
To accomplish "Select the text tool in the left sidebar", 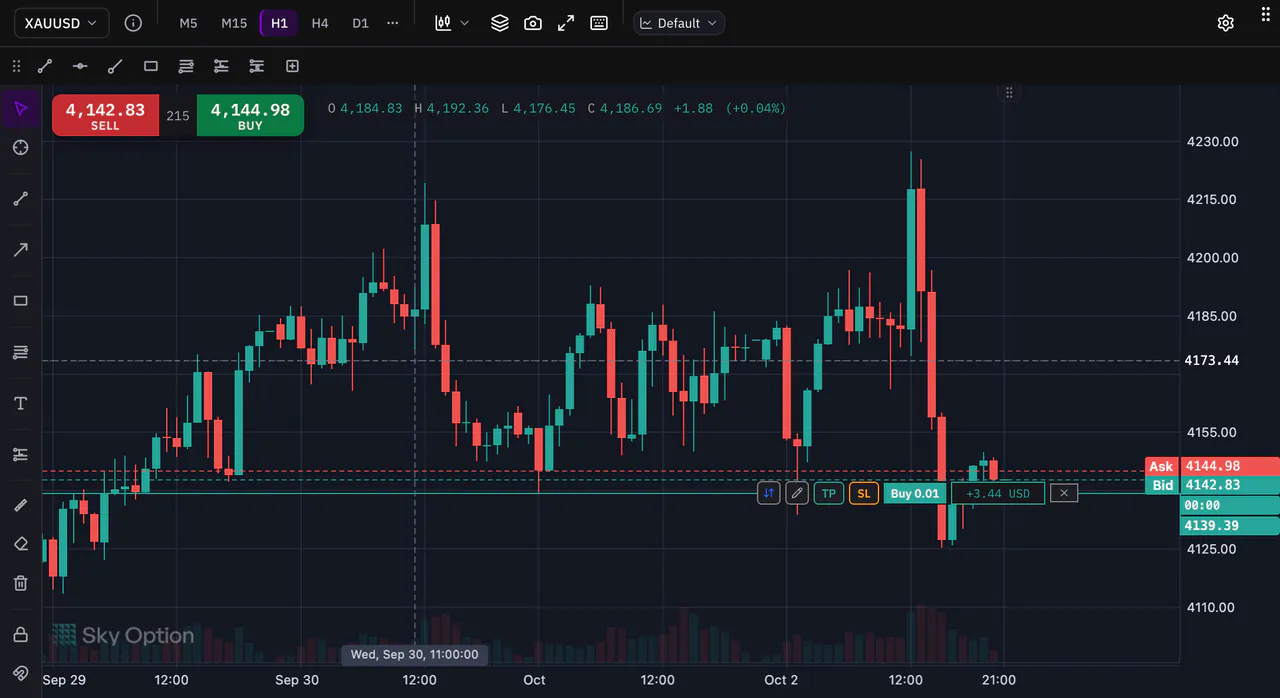I will 21,403.
